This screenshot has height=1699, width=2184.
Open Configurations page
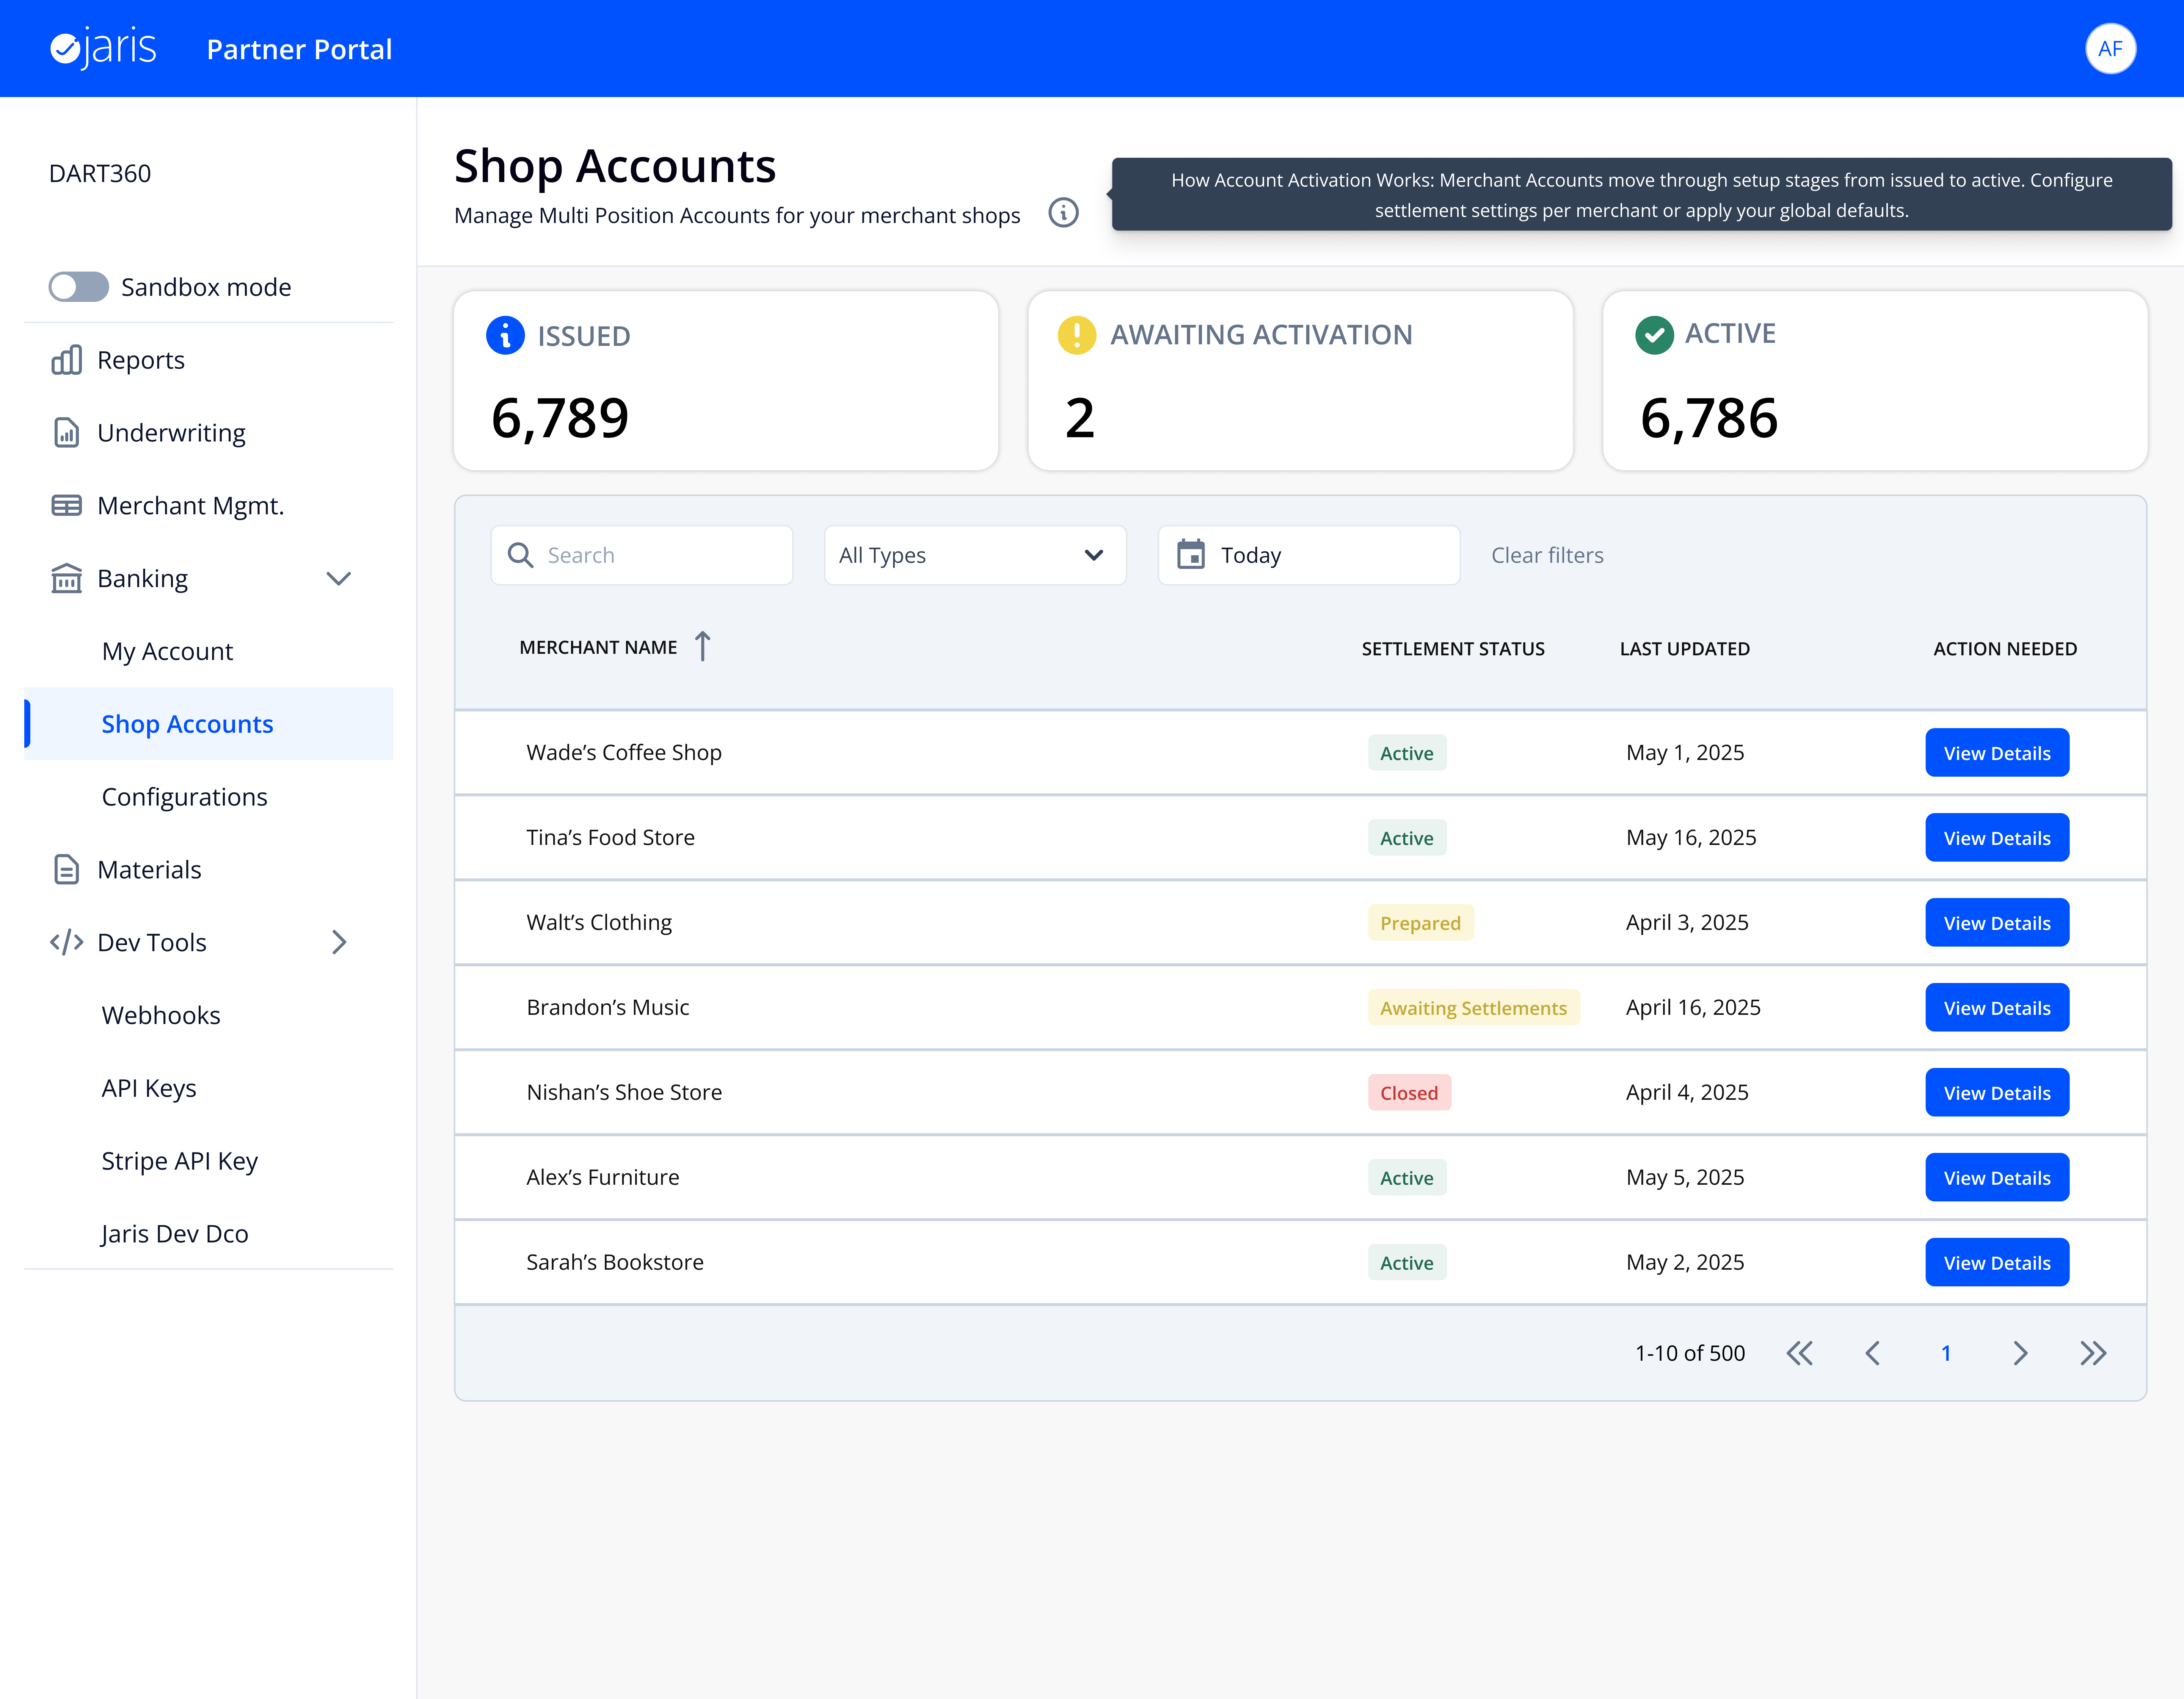208,797
